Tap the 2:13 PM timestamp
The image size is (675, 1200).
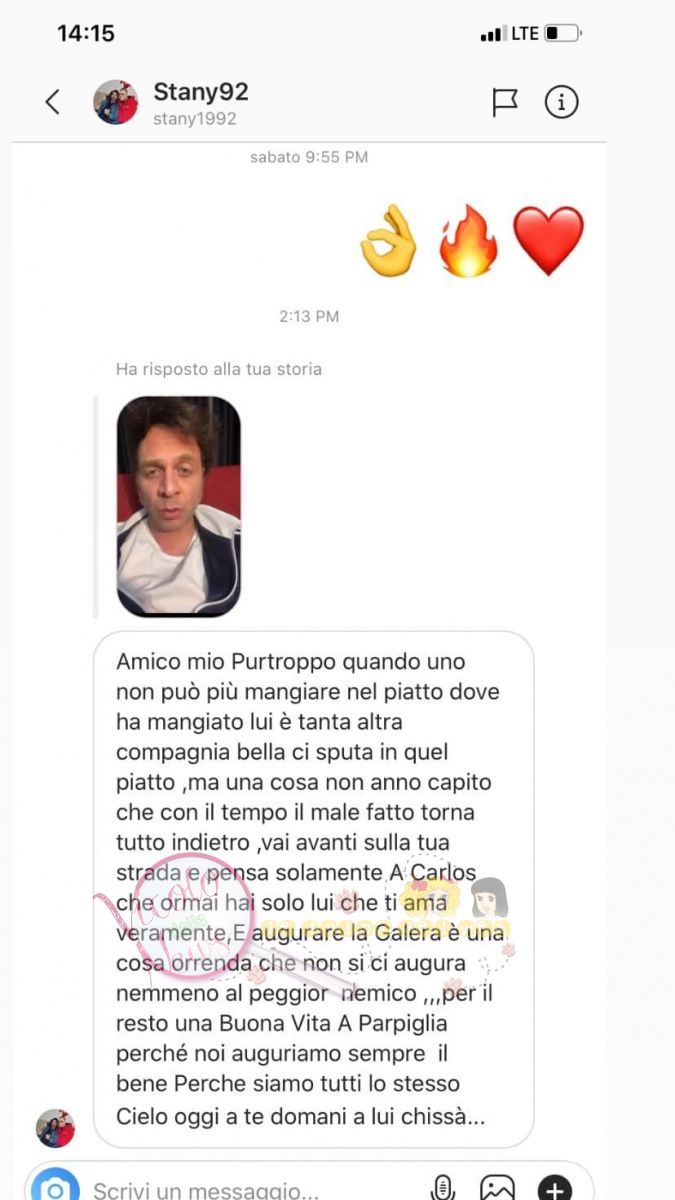pyautogui.click(x=309, y=316)
